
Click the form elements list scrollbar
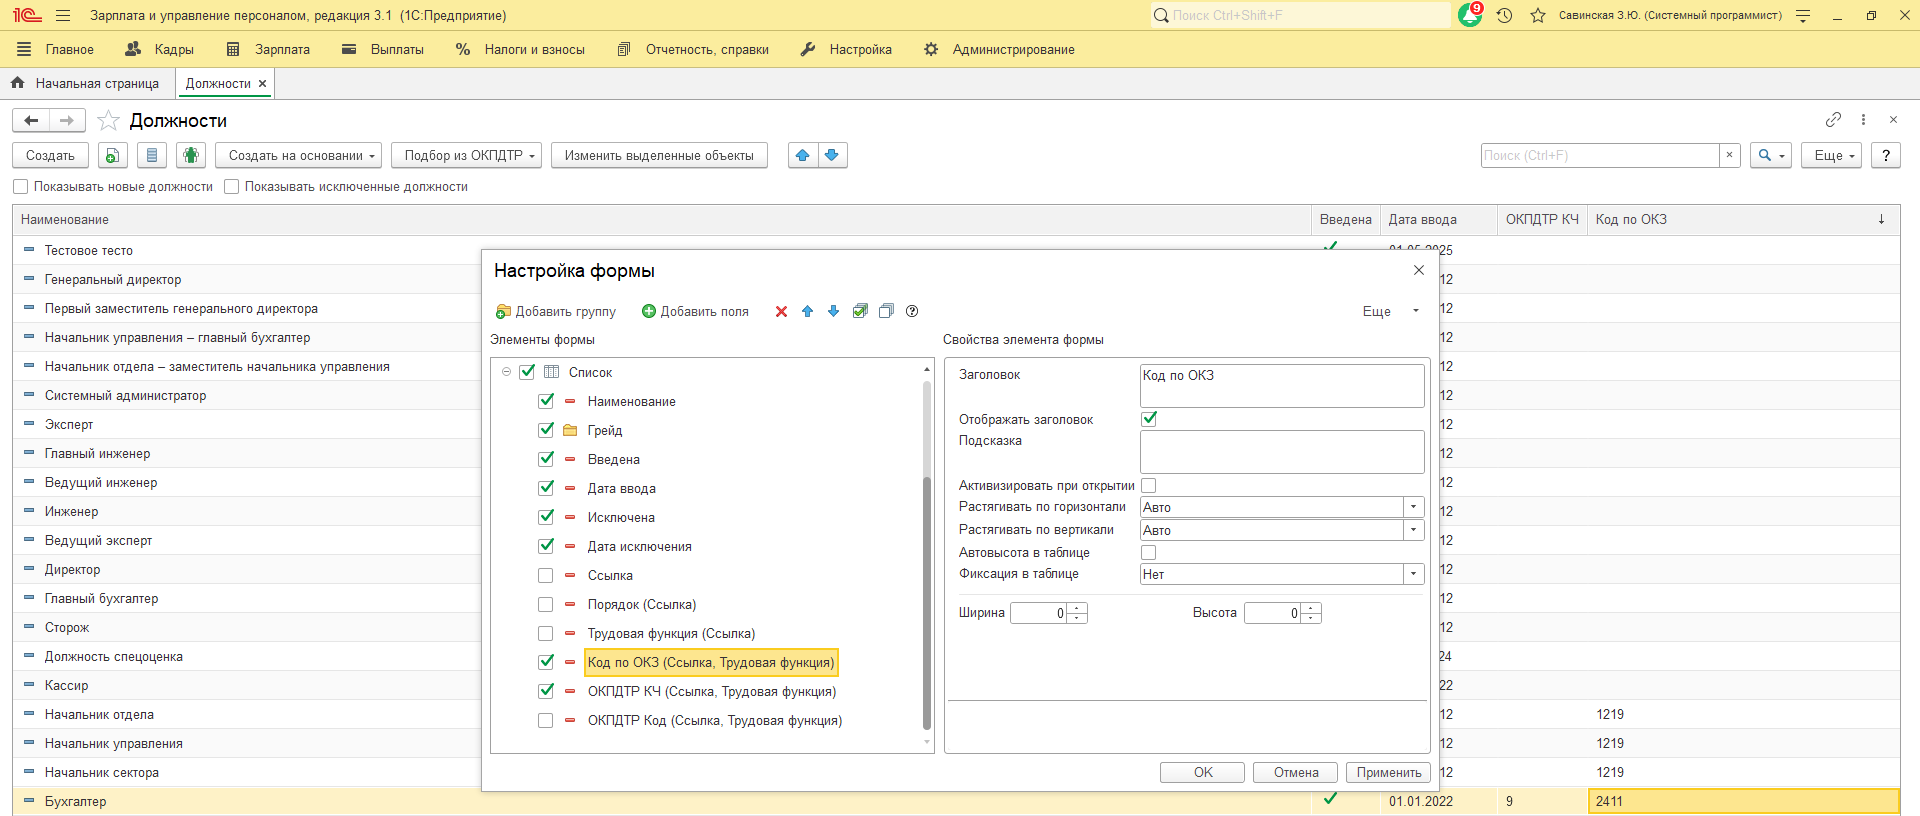[x=927, y=600]
